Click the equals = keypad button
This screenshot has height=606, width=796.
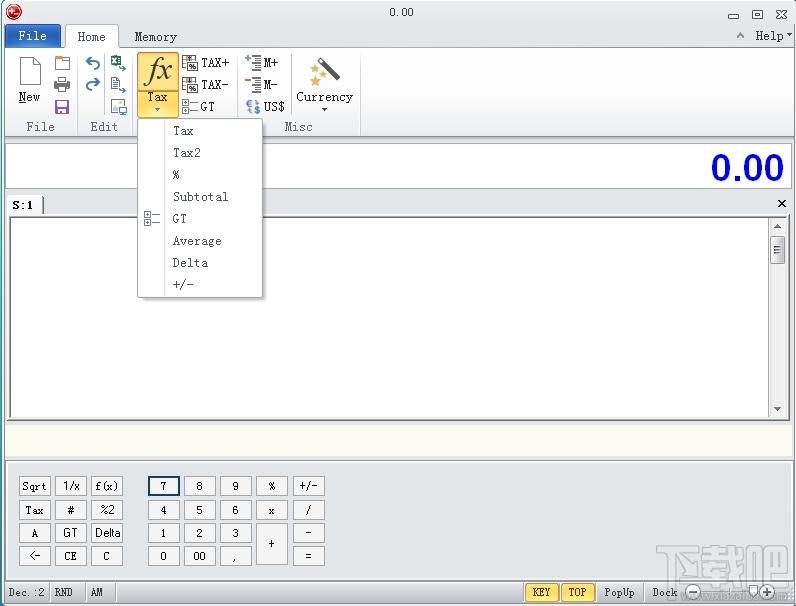tap(308, 556)
